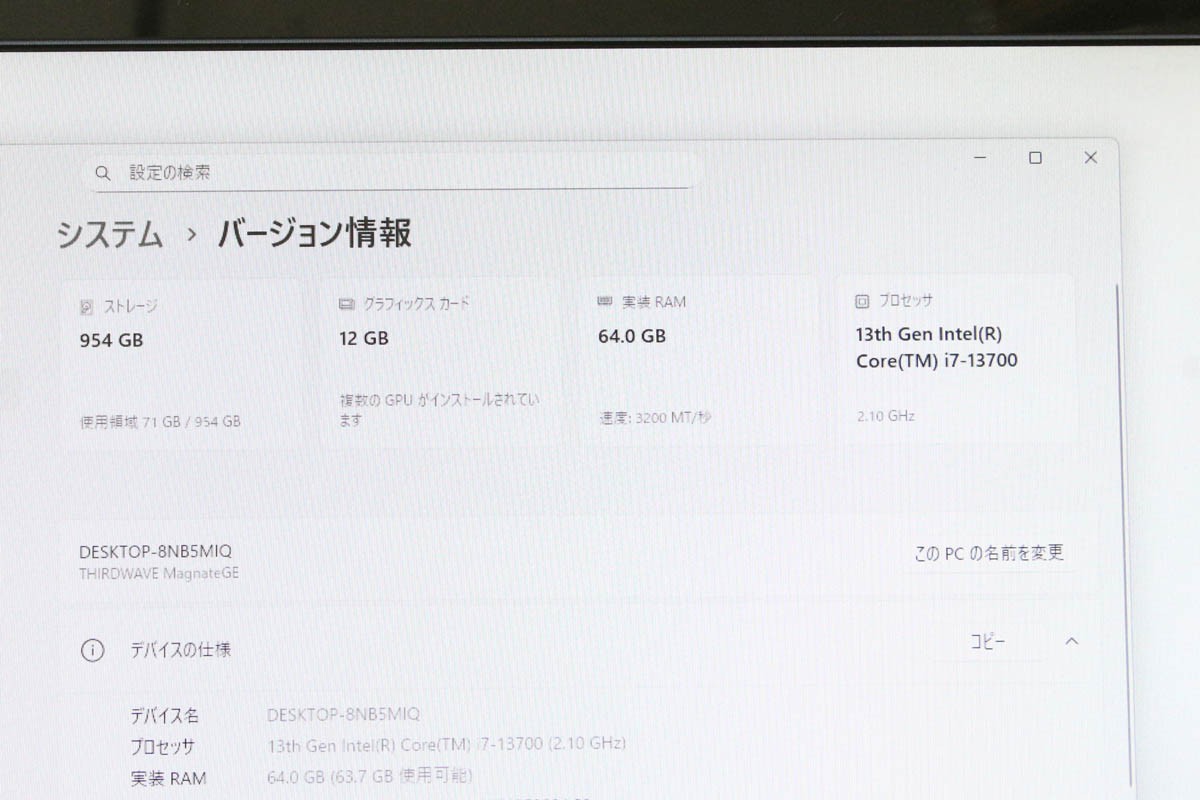Image resolution: width=1200 pixels, height=800 pixels.
Task: Minimize the Settings window
Action: [x=981, y=157]
